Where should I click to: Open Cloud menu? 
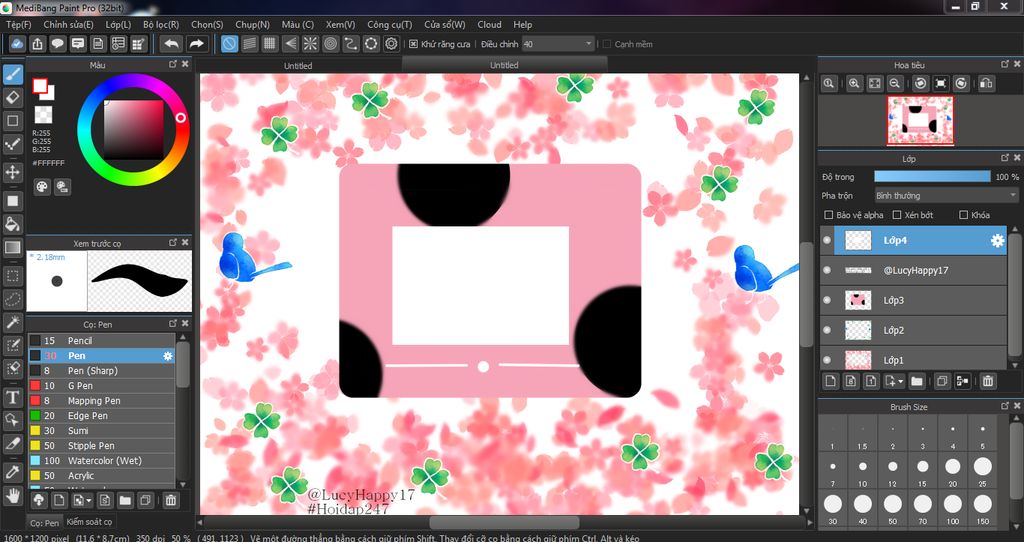[x=489, y=25]
